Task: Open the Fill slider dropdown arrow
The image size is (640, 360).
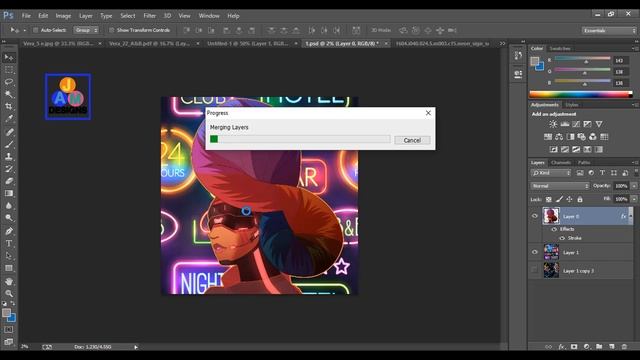Action: point(634,199)
